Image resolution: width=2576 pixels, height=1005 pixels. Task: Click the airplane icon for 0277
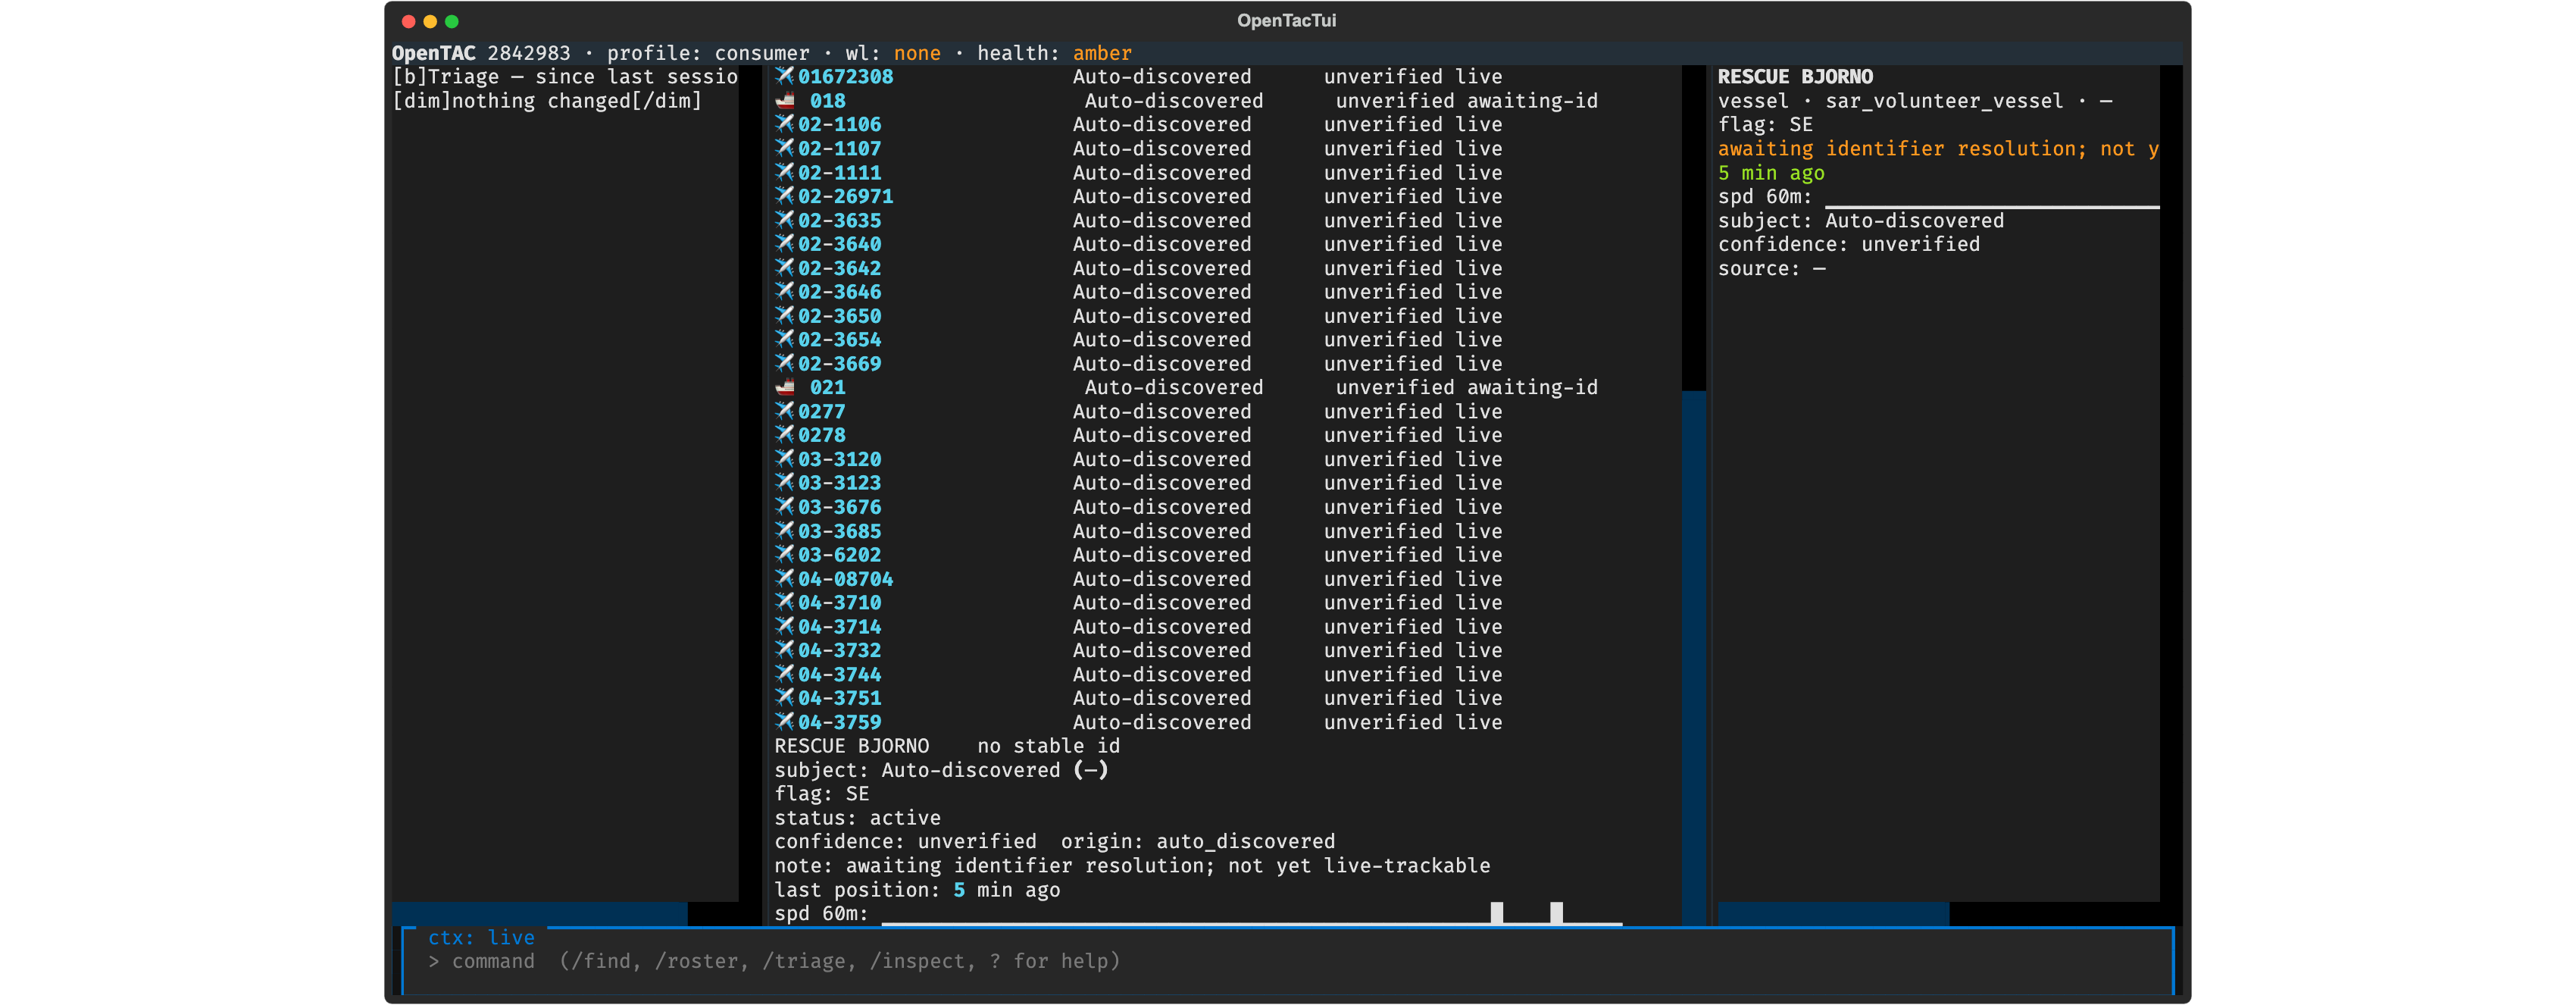click(785, 412)
